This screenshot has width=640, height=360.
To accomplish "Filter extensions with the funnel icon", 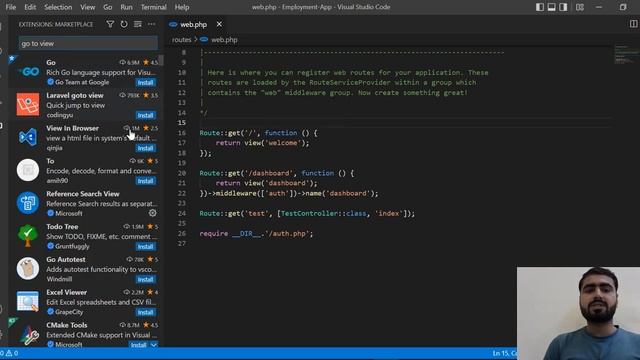I will click(x=110, y=24).
